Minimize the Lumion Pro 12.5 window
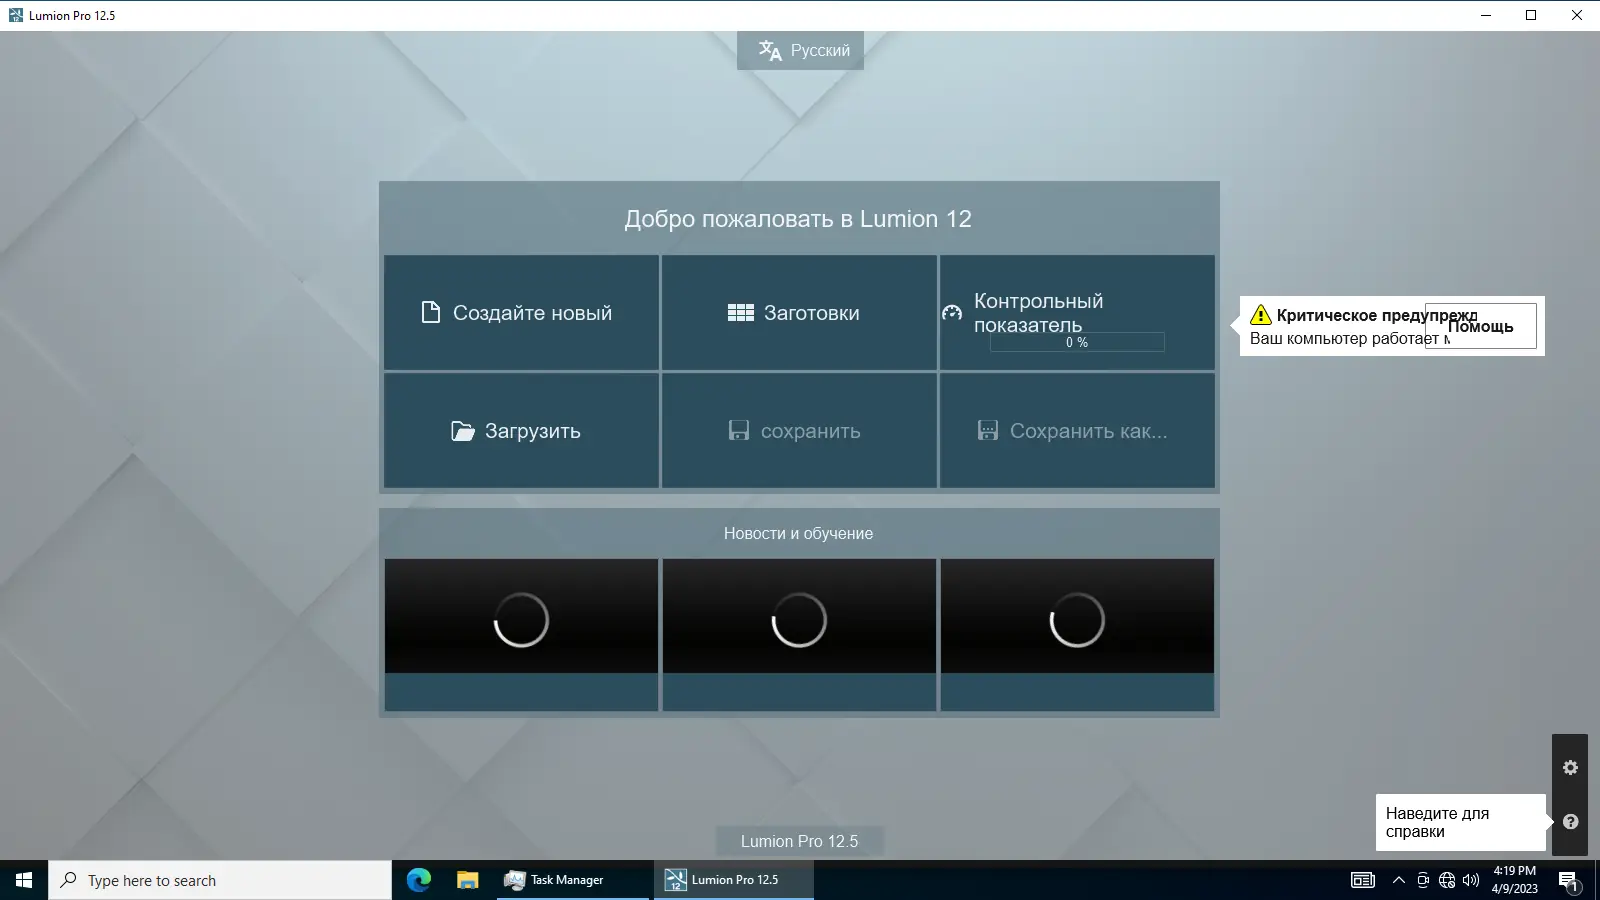This screenshot has width=1600, height=900. tap(1486, 15)
